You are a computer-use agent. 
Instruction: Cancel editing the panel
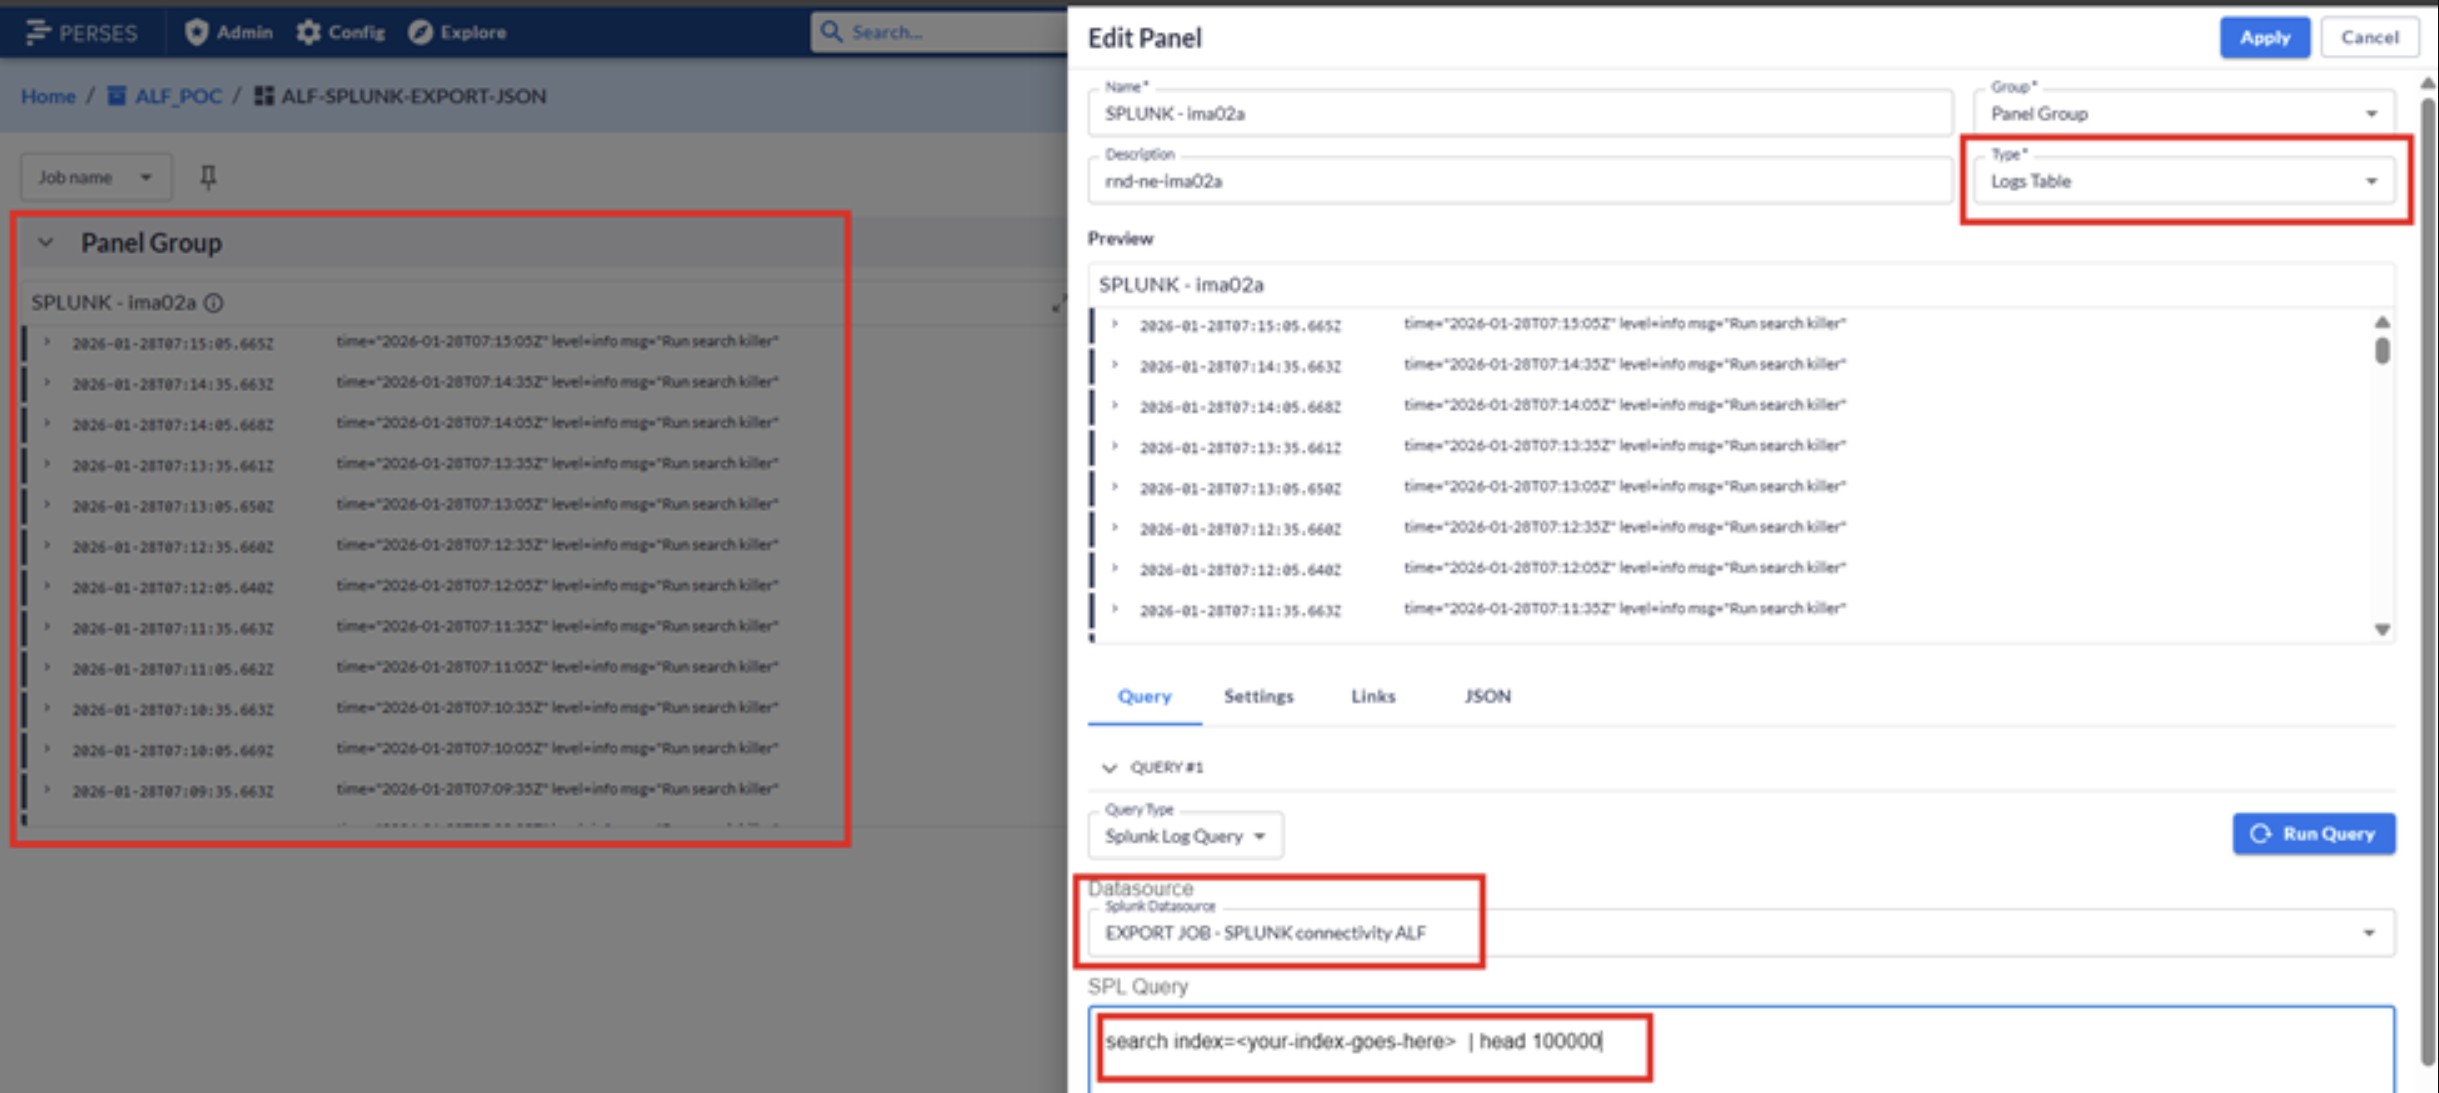[2369, 37]
